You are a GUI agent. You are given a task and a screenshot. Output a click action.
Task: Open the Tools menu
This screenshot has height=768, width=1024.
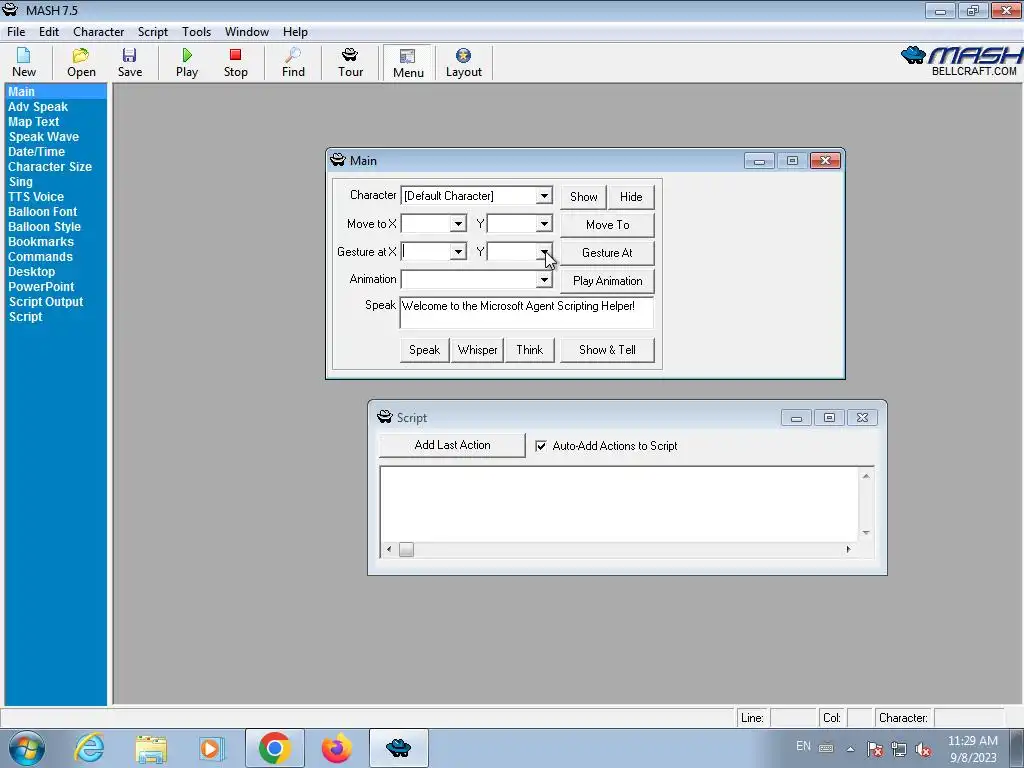point(197,31)
